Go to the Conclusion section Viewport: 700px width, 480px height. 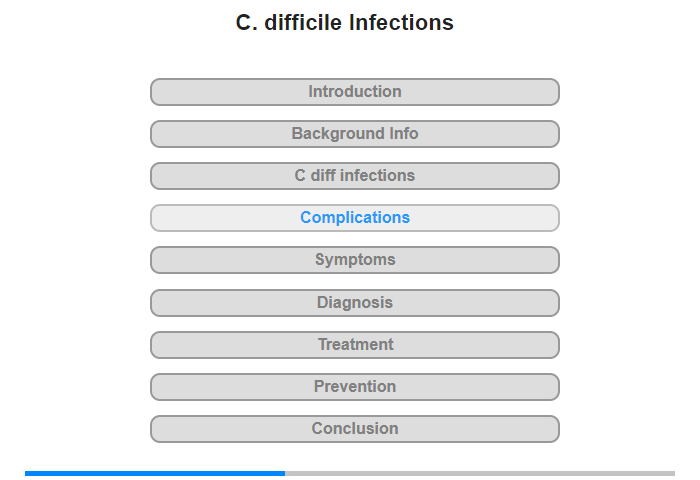coord(354,429)
